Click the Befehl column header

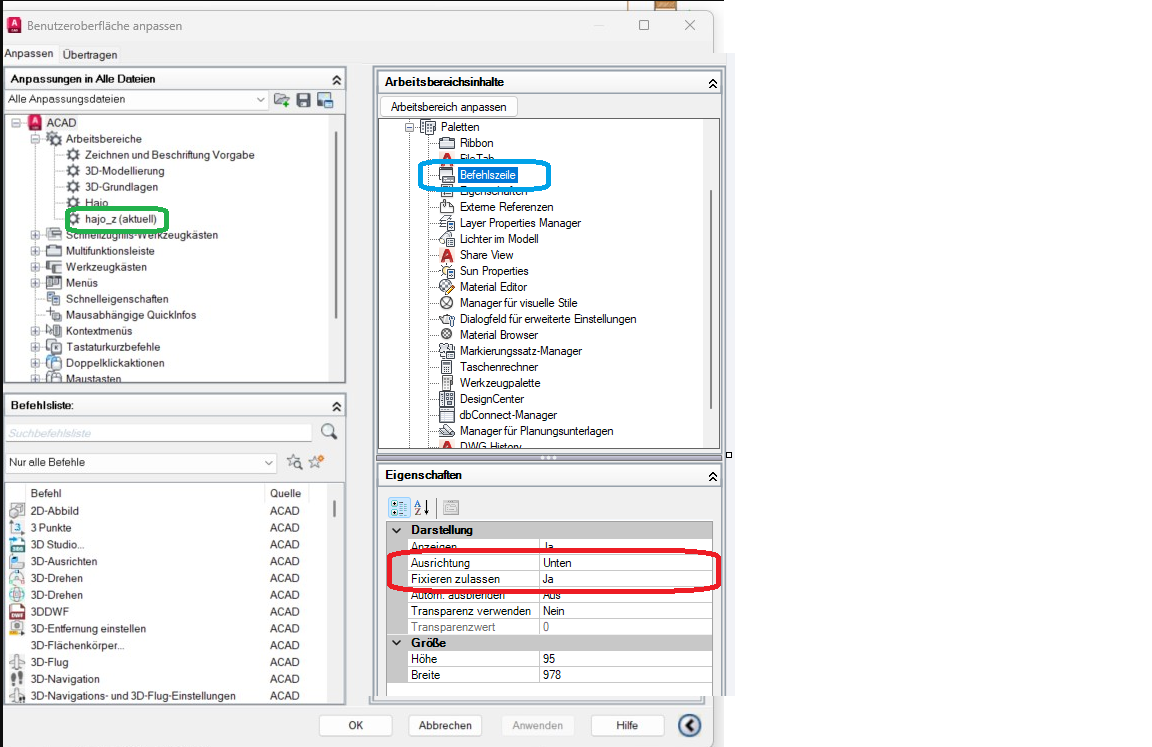pyautogui.click(x=46, y=494)
